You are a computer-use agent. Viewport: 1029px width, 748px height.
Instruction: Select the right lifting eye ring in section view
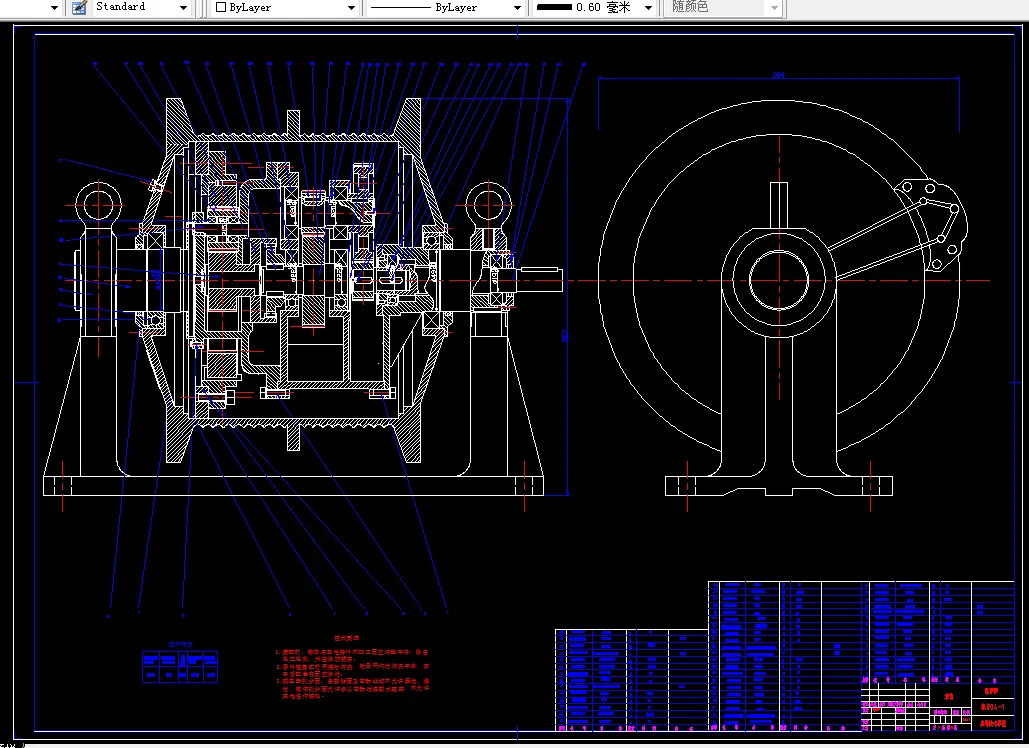click(x=487, y=204)
